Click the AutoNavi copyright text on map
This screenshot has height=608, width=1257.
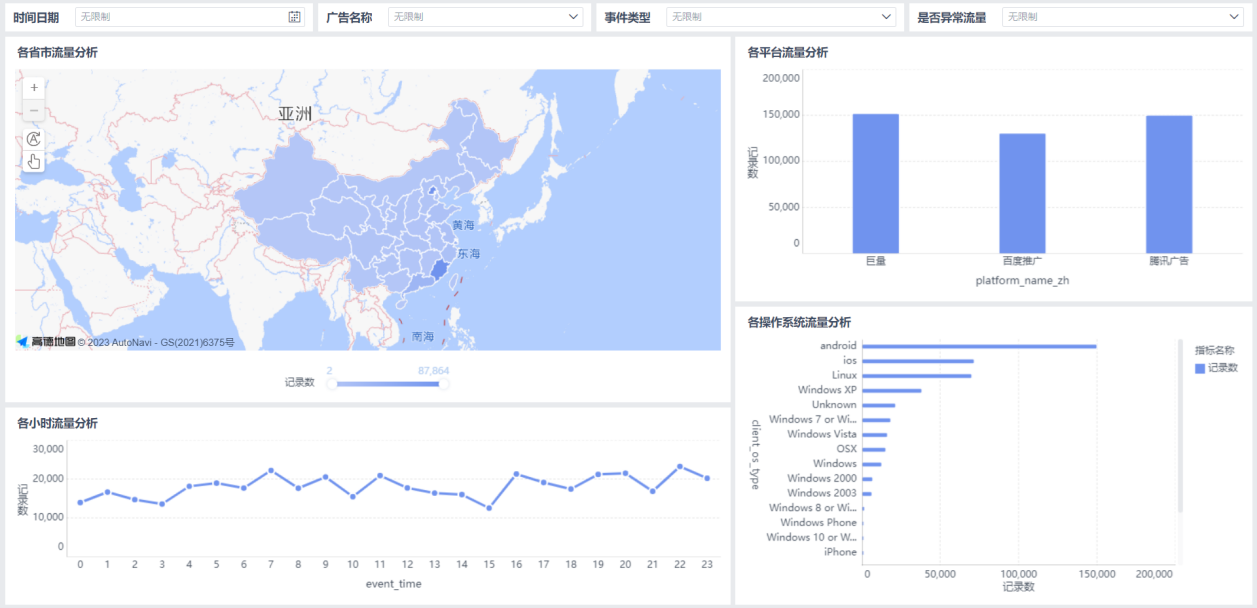tap(156, 342)
